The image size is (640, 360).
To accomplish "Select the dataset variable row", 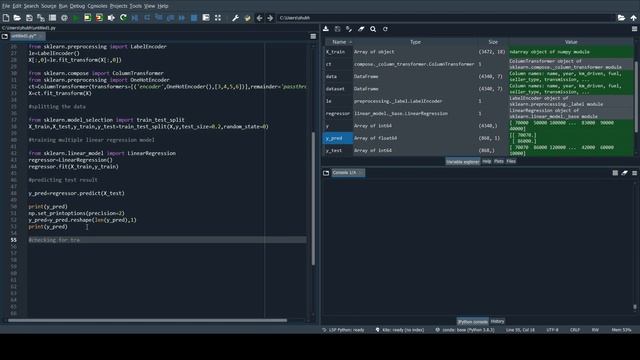I will (479, 89).
